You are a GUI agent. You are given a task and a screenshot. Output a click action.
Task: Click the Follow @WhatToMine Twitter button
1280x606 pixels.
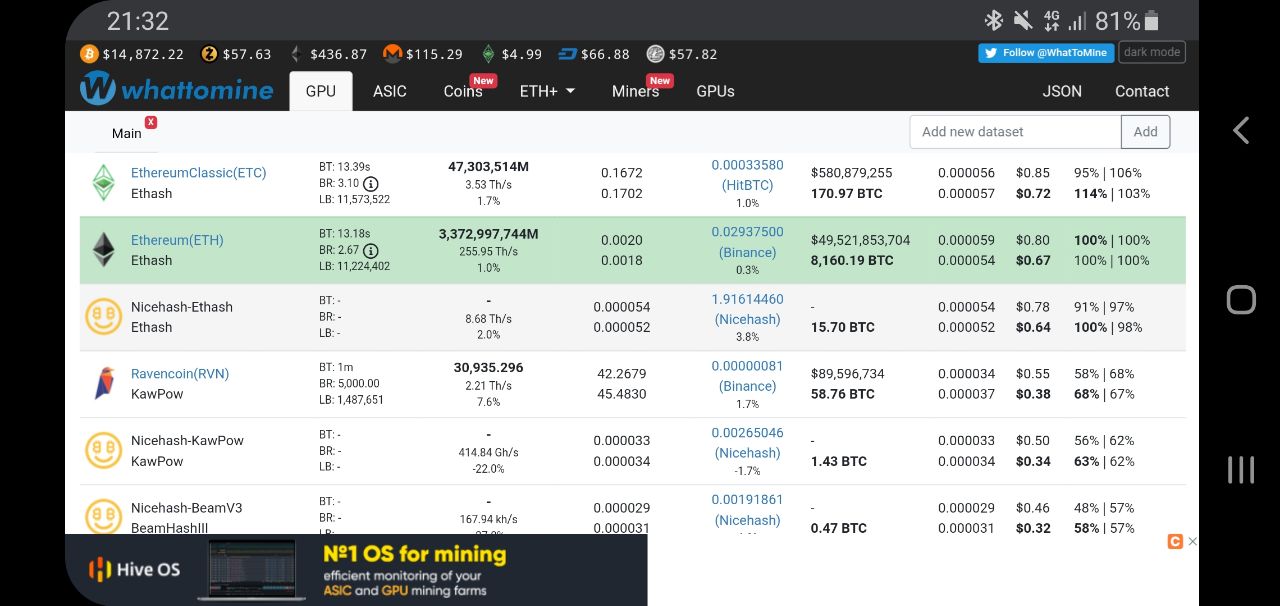click(1046, 53)
